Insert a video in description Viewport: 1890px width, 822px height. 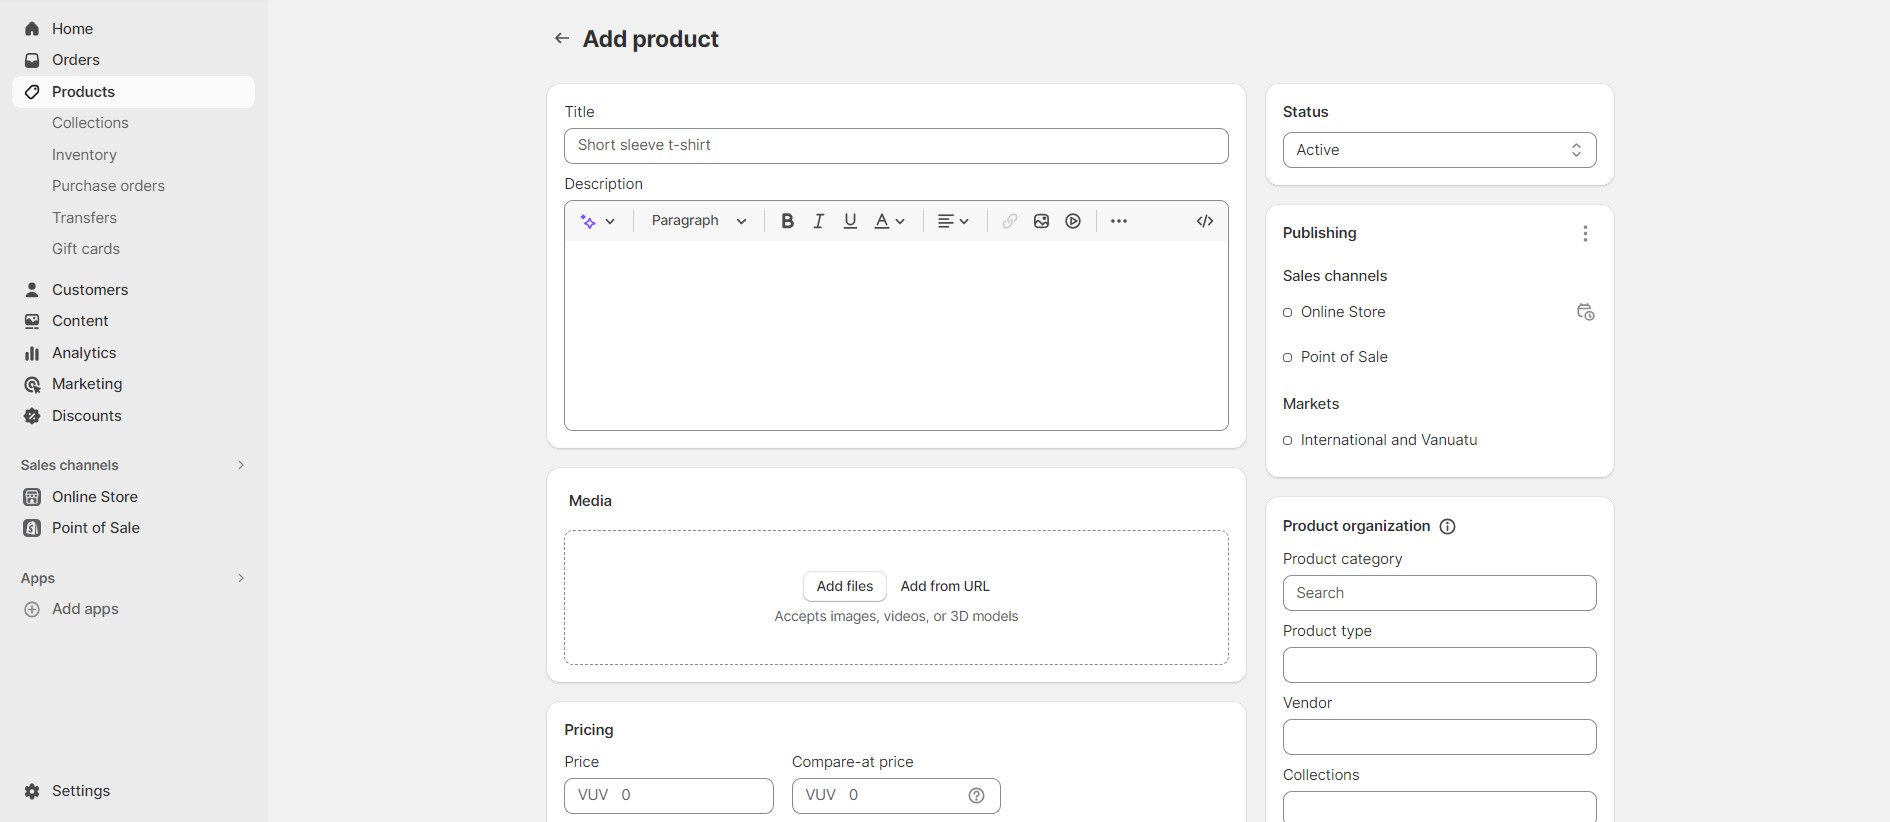pos(1073,221)
